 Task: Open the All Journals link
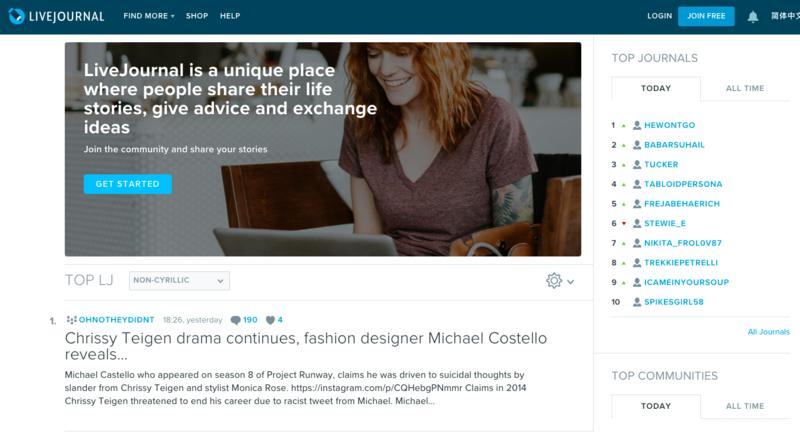click(768, 331)
